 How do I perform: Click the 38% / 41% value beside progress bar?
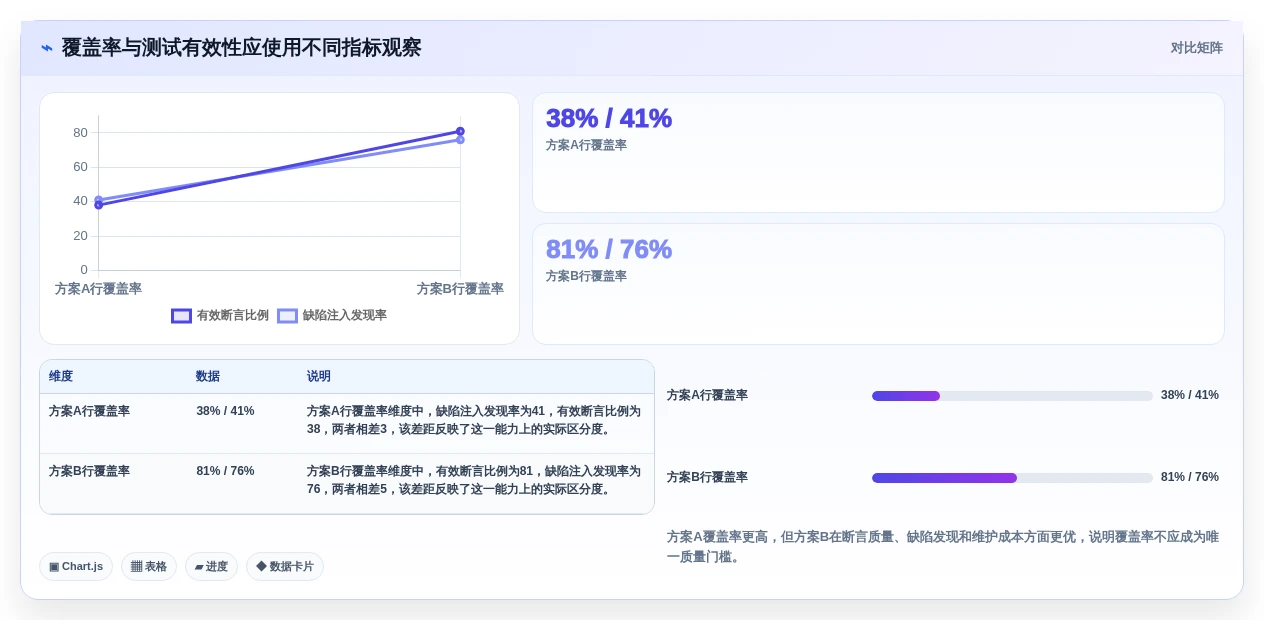(1190, 396)
